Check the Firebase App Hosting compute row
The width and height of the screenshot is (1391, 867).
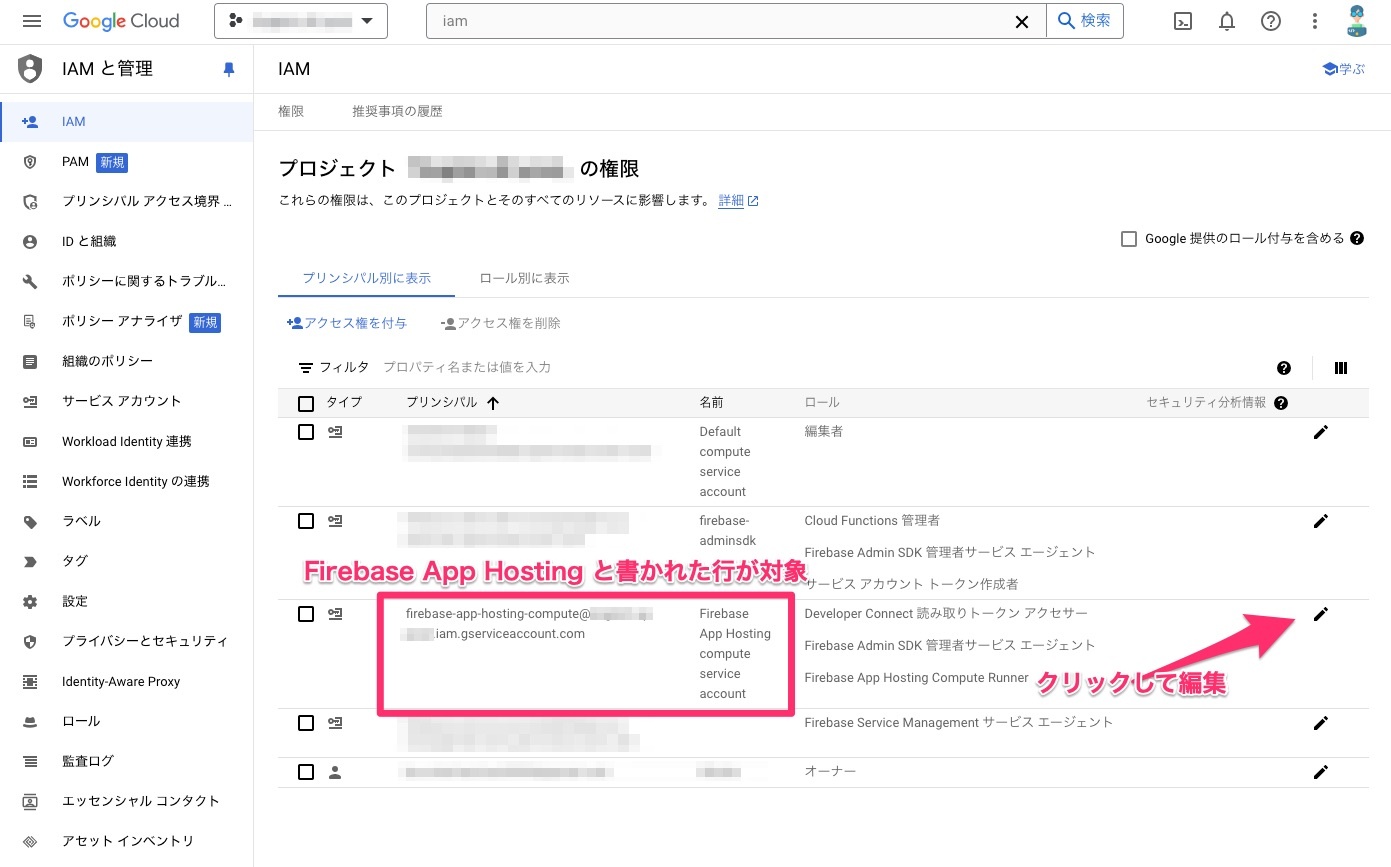tap(306, 614)
